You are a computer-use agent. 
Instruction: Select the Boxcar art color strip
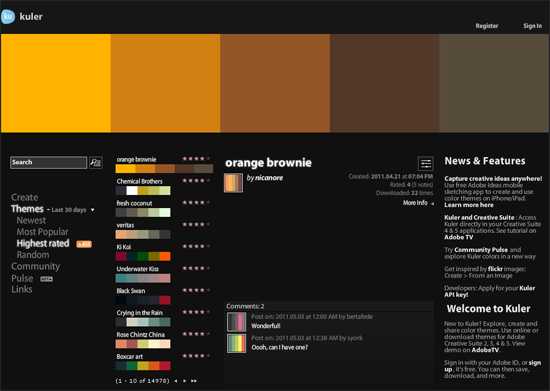pyautogui.click(x=143, y=366)
